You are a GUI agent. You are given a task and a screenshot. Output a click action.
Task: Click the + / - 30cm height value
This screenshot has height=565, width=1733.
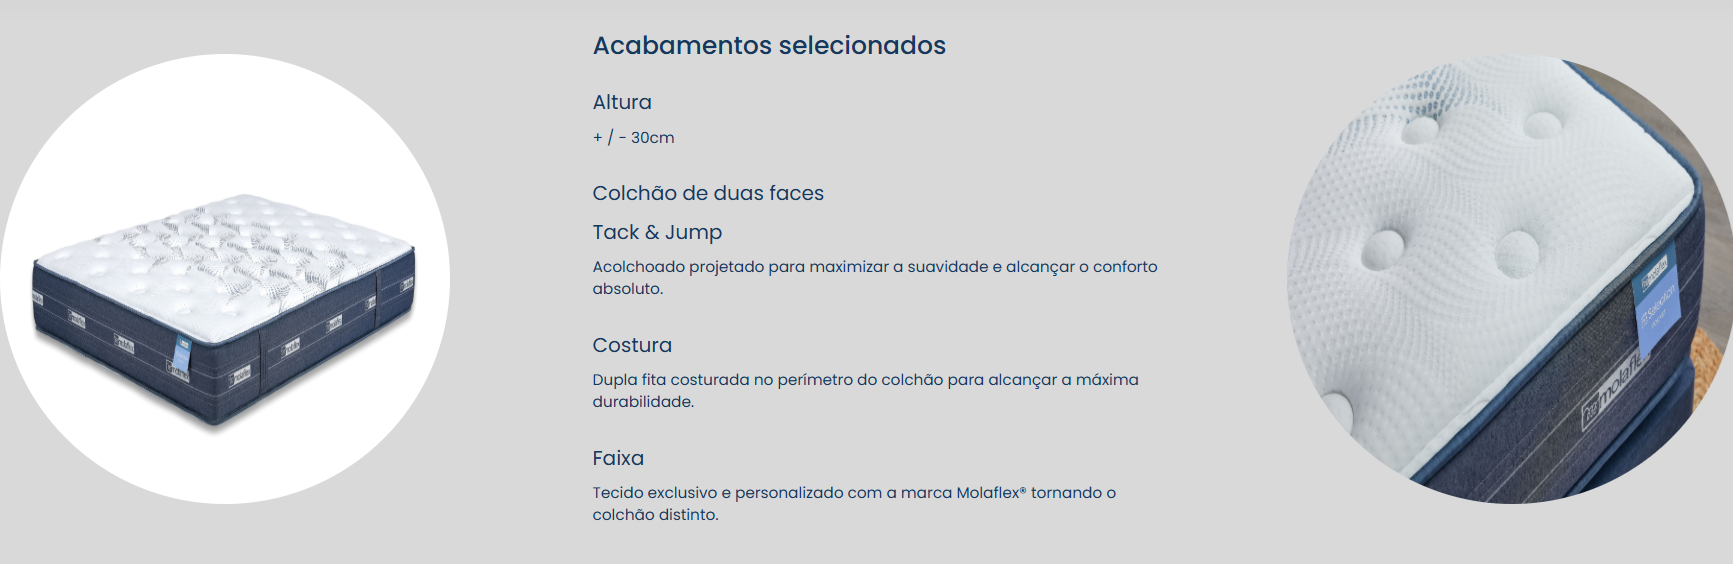[x=634, y=138]
